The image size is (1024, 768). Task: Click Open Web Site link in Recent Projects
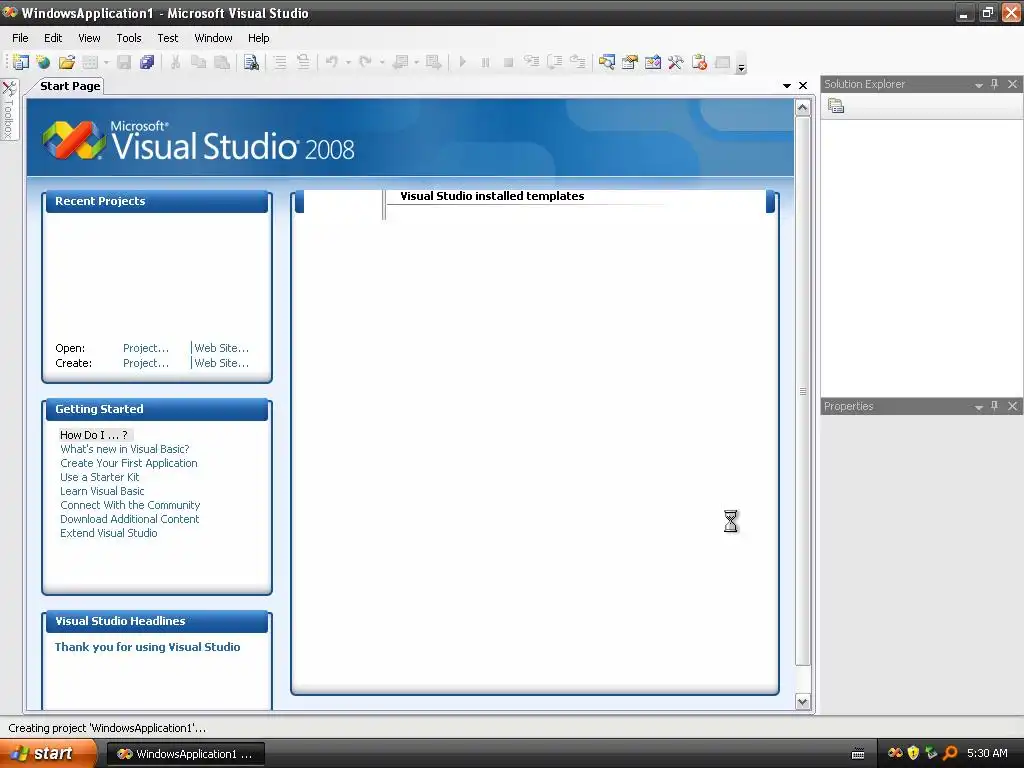point(221,348)
